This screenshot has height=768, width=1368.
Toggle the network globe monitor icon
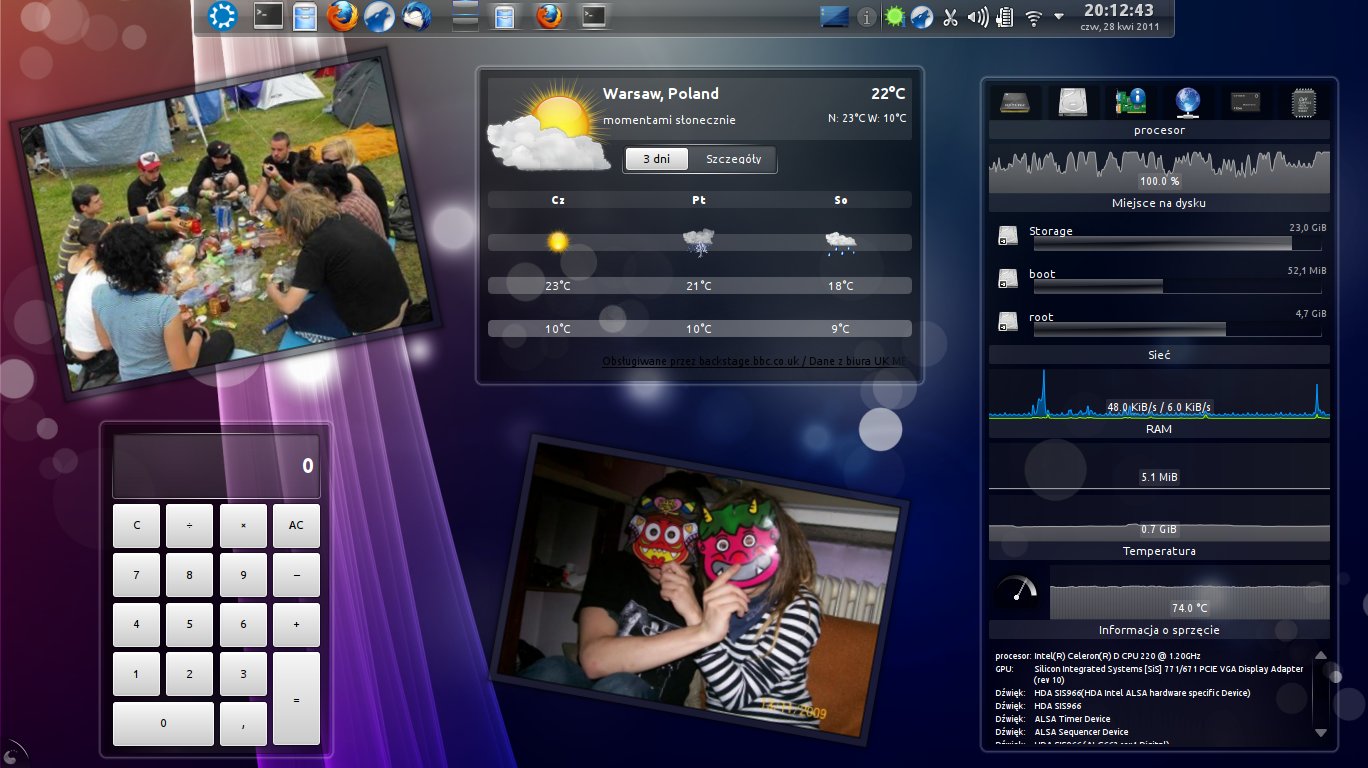(1188, 102)
